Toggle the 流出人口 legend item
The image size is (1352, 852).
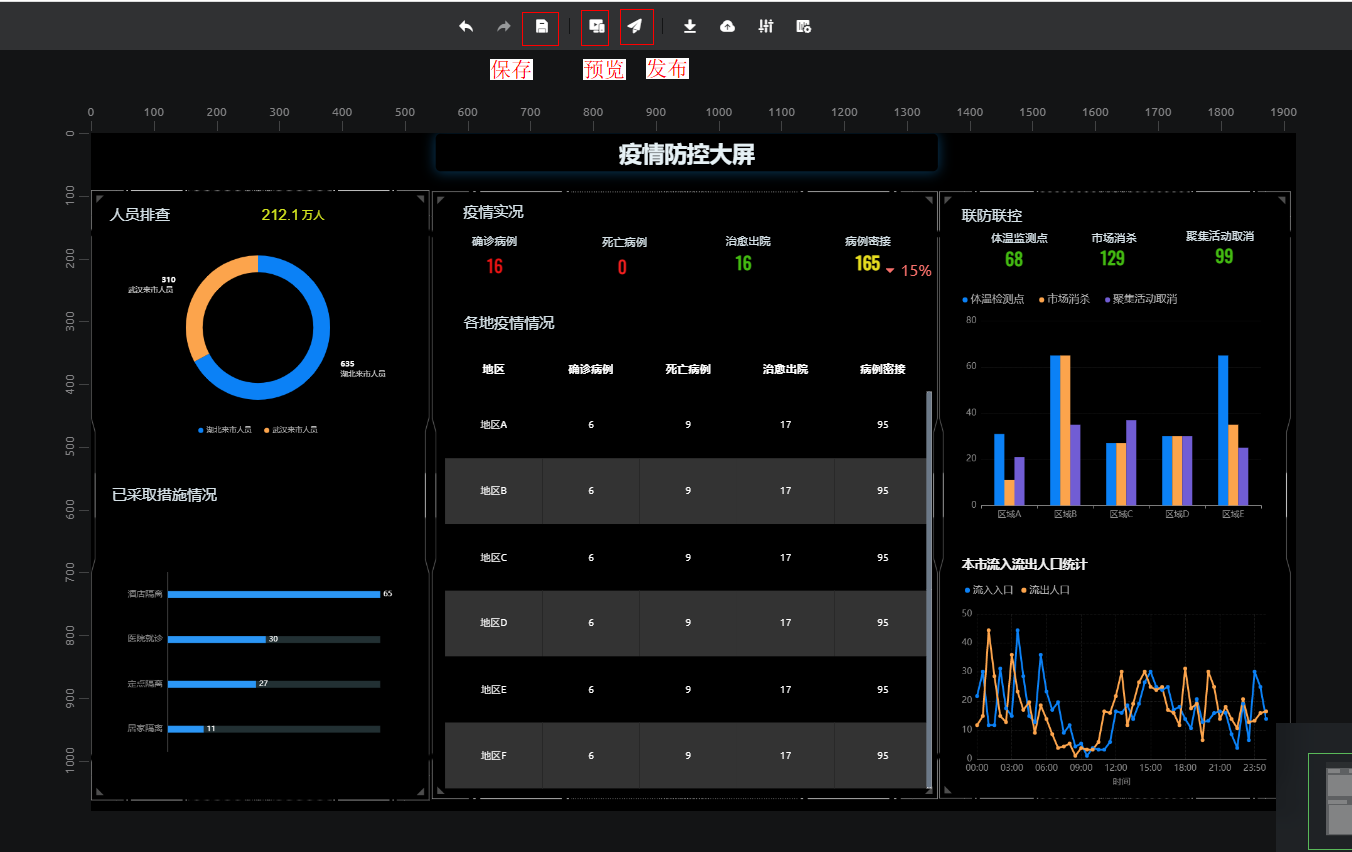pos(1045,590)
